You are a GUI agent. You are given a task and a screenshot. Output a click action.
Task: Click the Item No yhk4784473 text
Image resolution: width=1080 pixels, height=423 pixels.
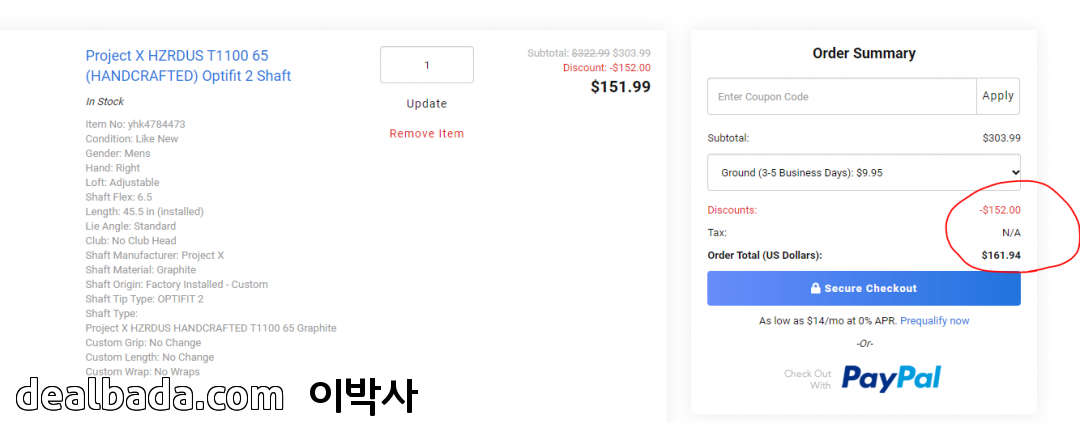(135, 124)
